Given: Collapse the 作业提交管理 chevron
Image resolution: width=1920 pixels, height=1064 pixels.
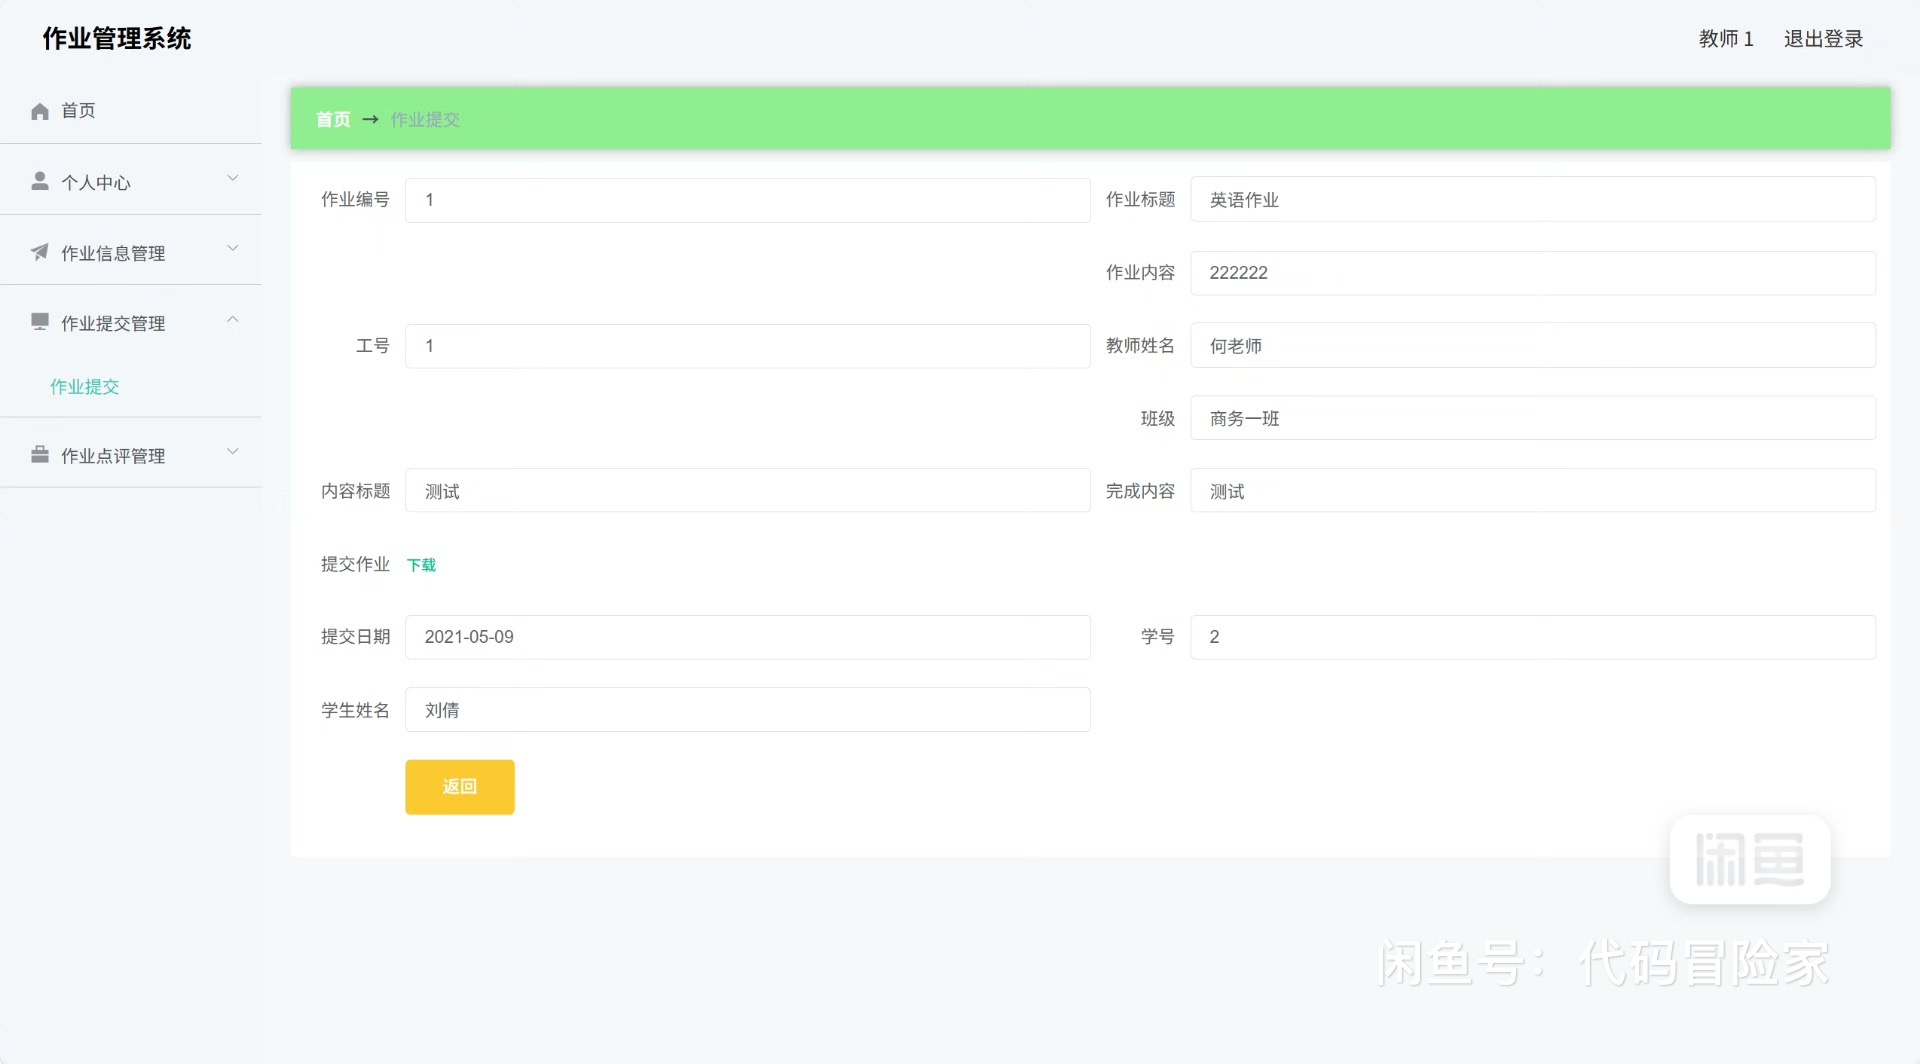Looking at the screenshot, I should point(233,320).
